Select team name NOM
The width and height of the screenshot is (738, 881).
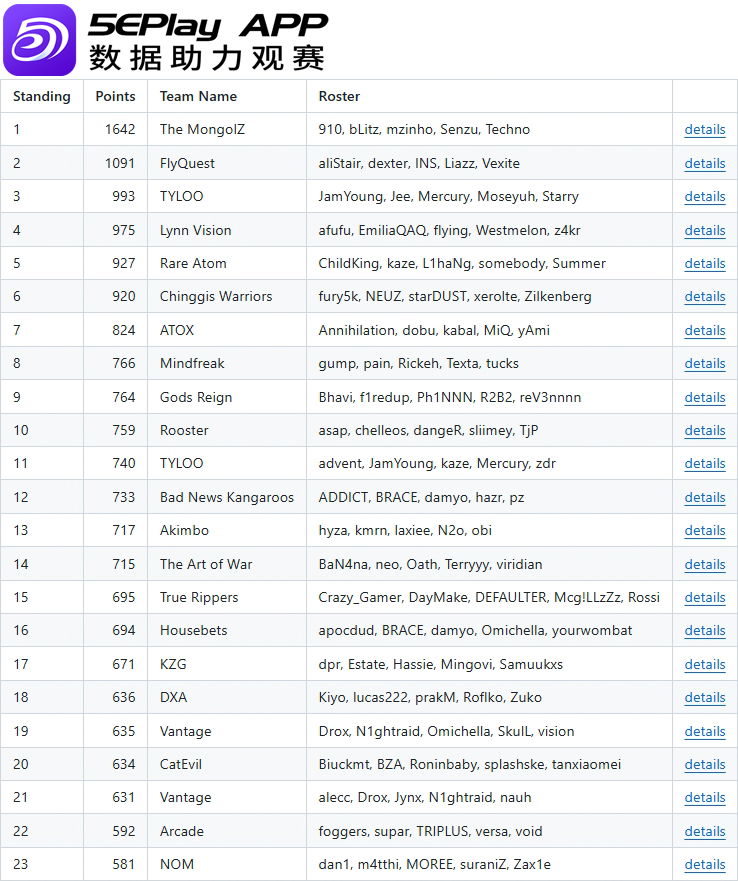click(177, 864)
